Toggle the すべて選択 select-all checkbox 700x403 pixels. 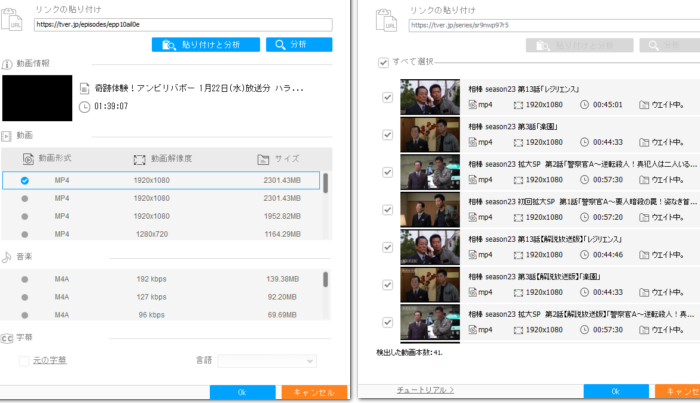tap(384, 63)
